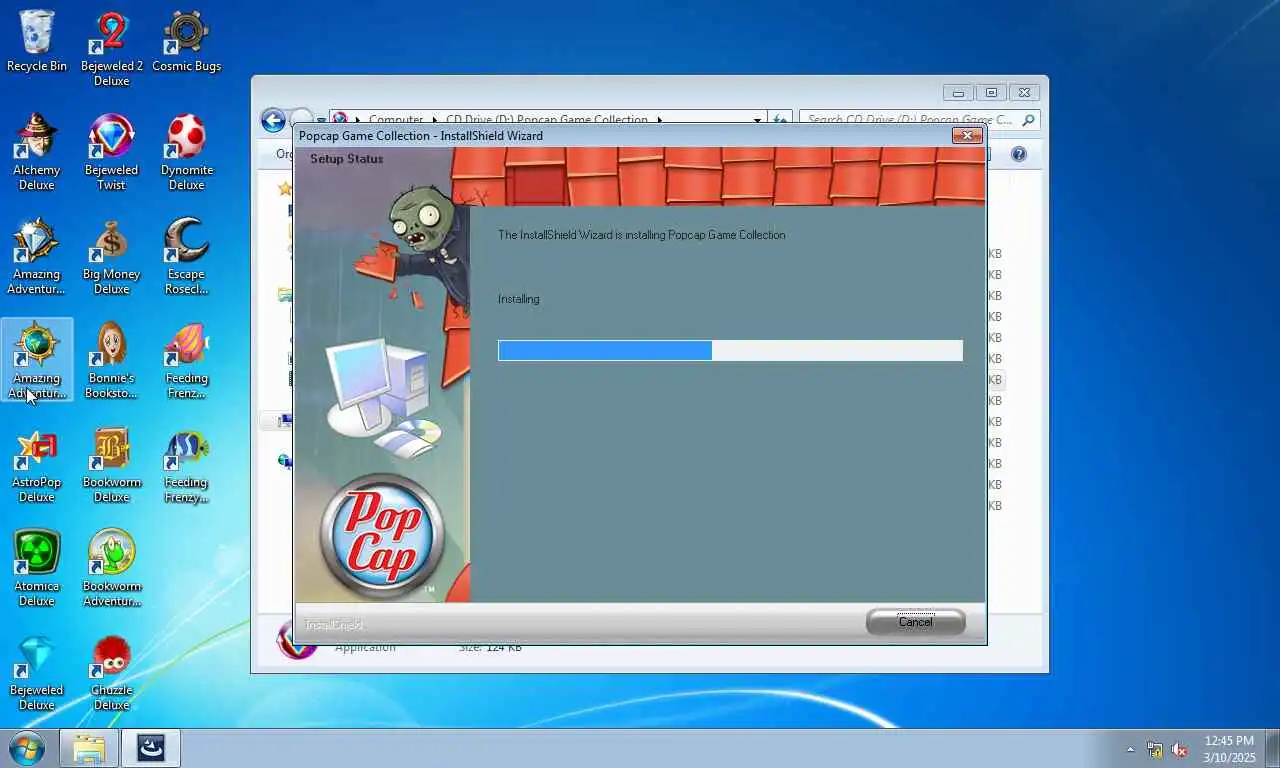Select Bejeweled Twist desktop shortcut
This screenshot has width=1280, height=768.
[x=112, y=152]
